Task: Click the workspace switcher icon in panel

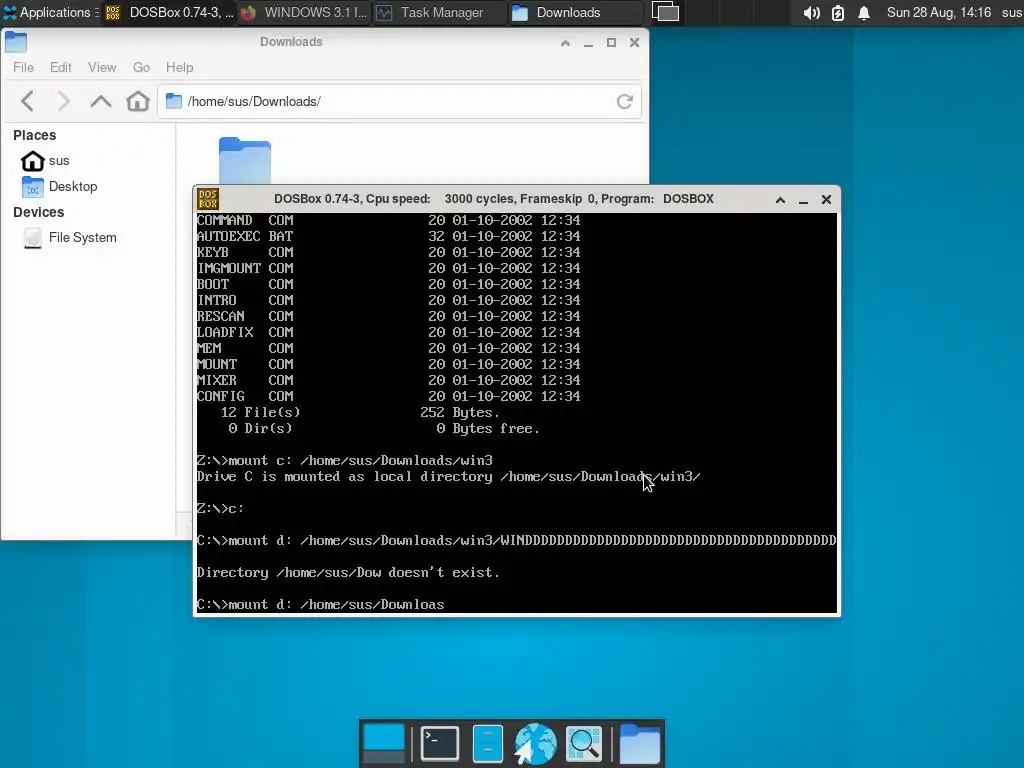Action: (x=665, y=12)
